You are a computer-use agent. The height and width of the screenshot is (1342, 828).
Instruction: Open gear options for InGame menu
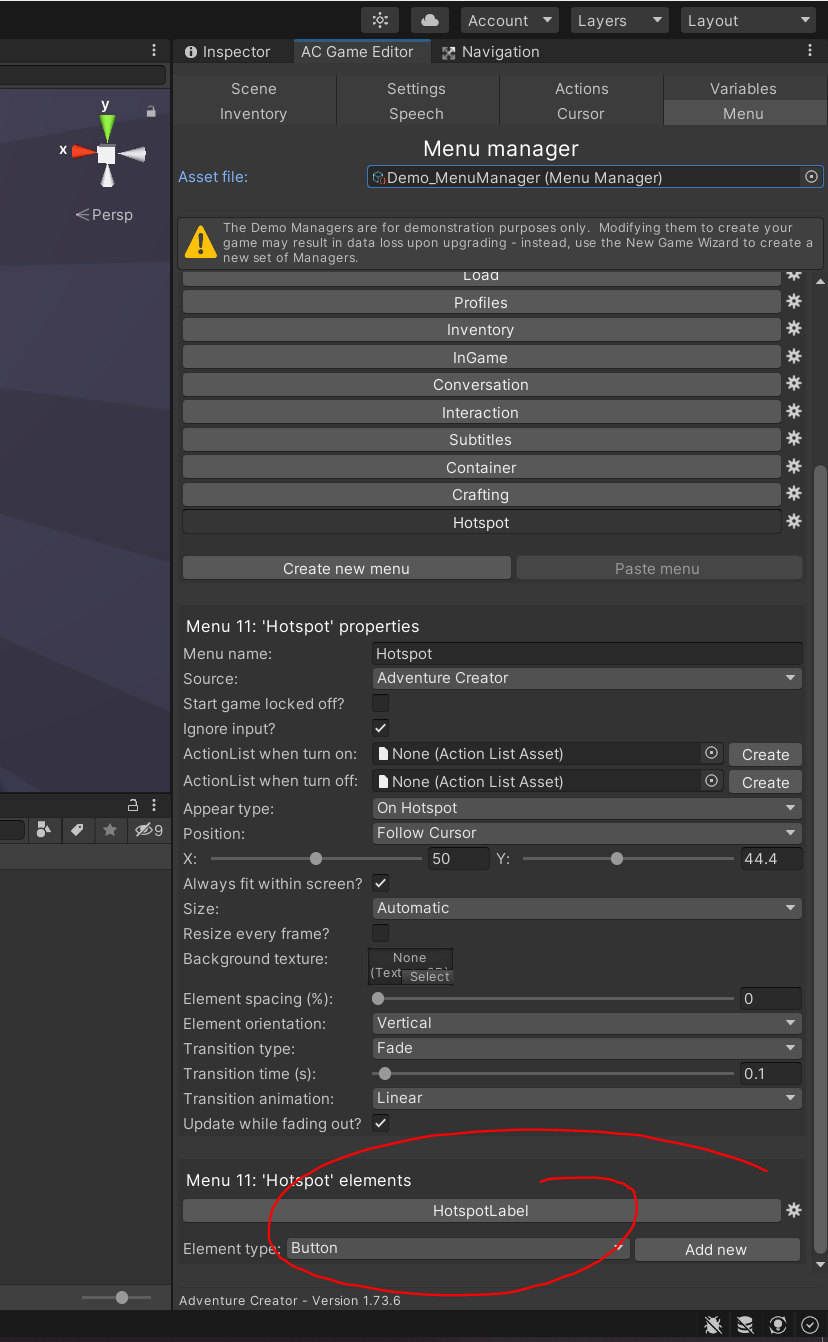(794, 356)
